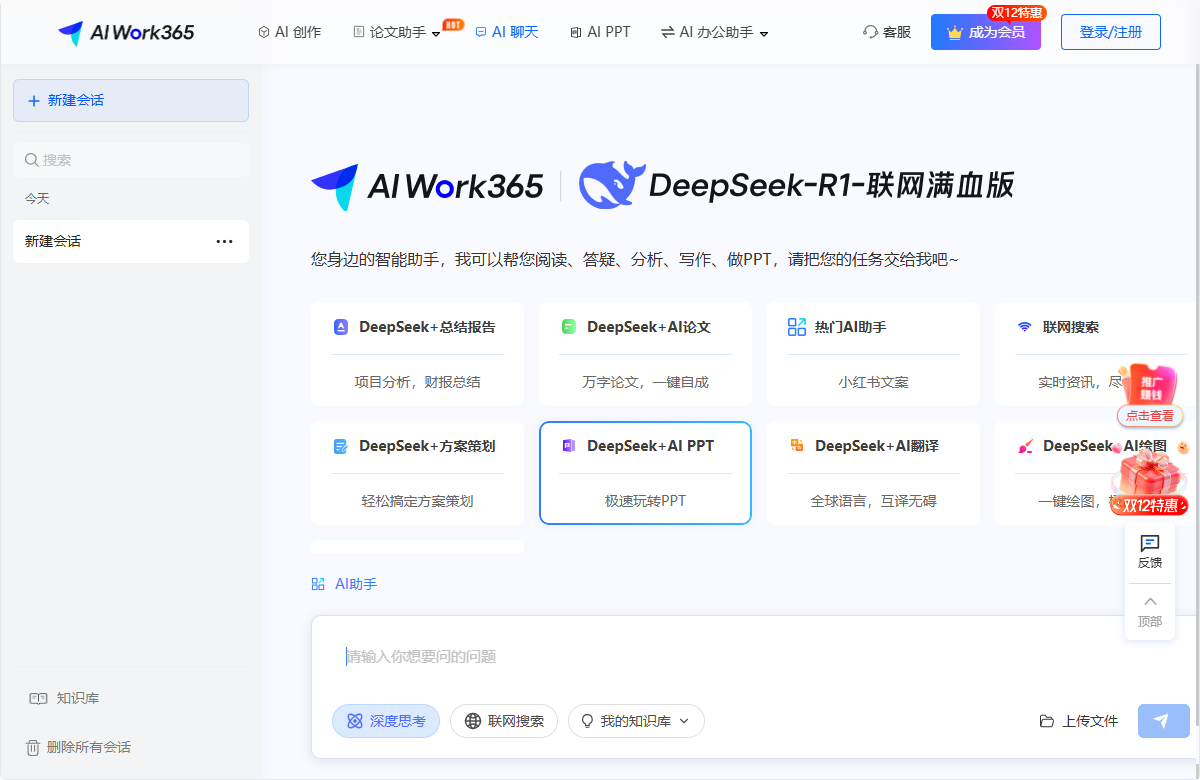Screen dimensions: 1200x780
Task: Focus the 搜索 conversation search field
Action: point(131,160)
